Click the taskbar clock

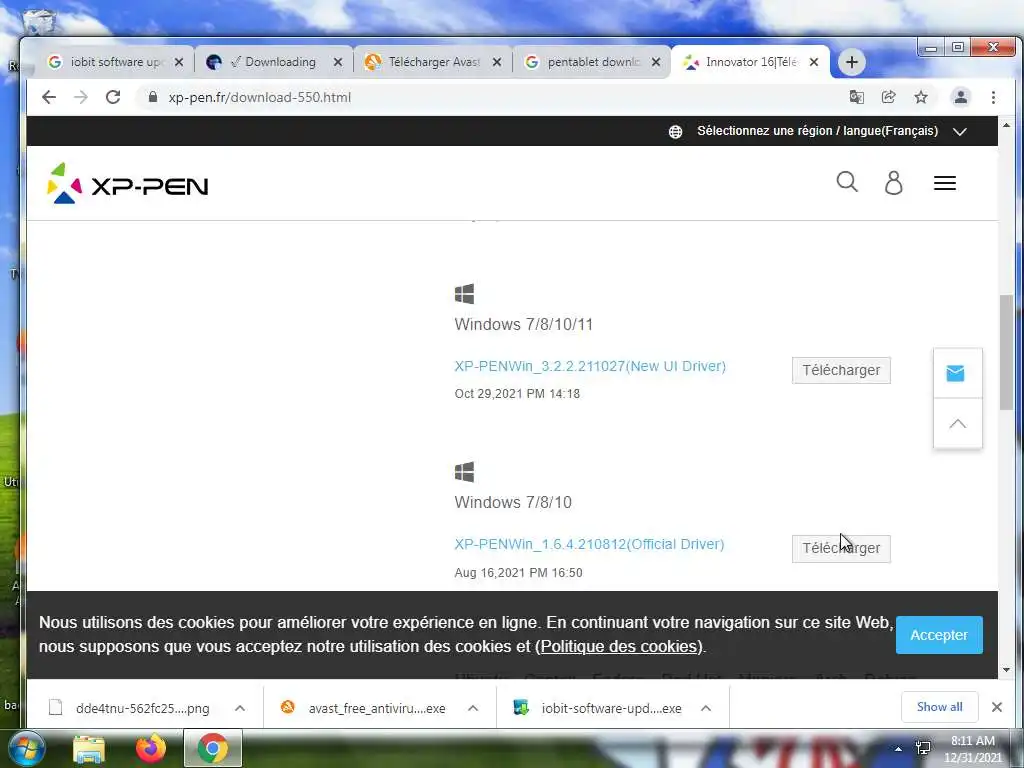click(972, 749)
